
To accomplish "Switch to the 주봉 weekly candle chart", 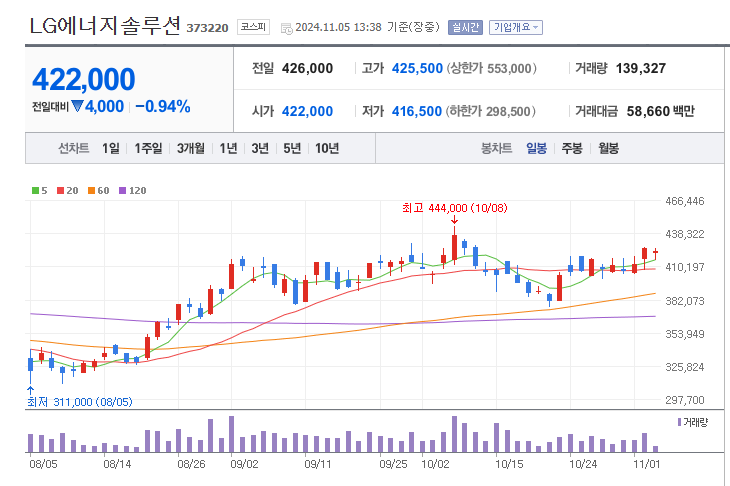I will pyautogui.click(x=572, y=148).
